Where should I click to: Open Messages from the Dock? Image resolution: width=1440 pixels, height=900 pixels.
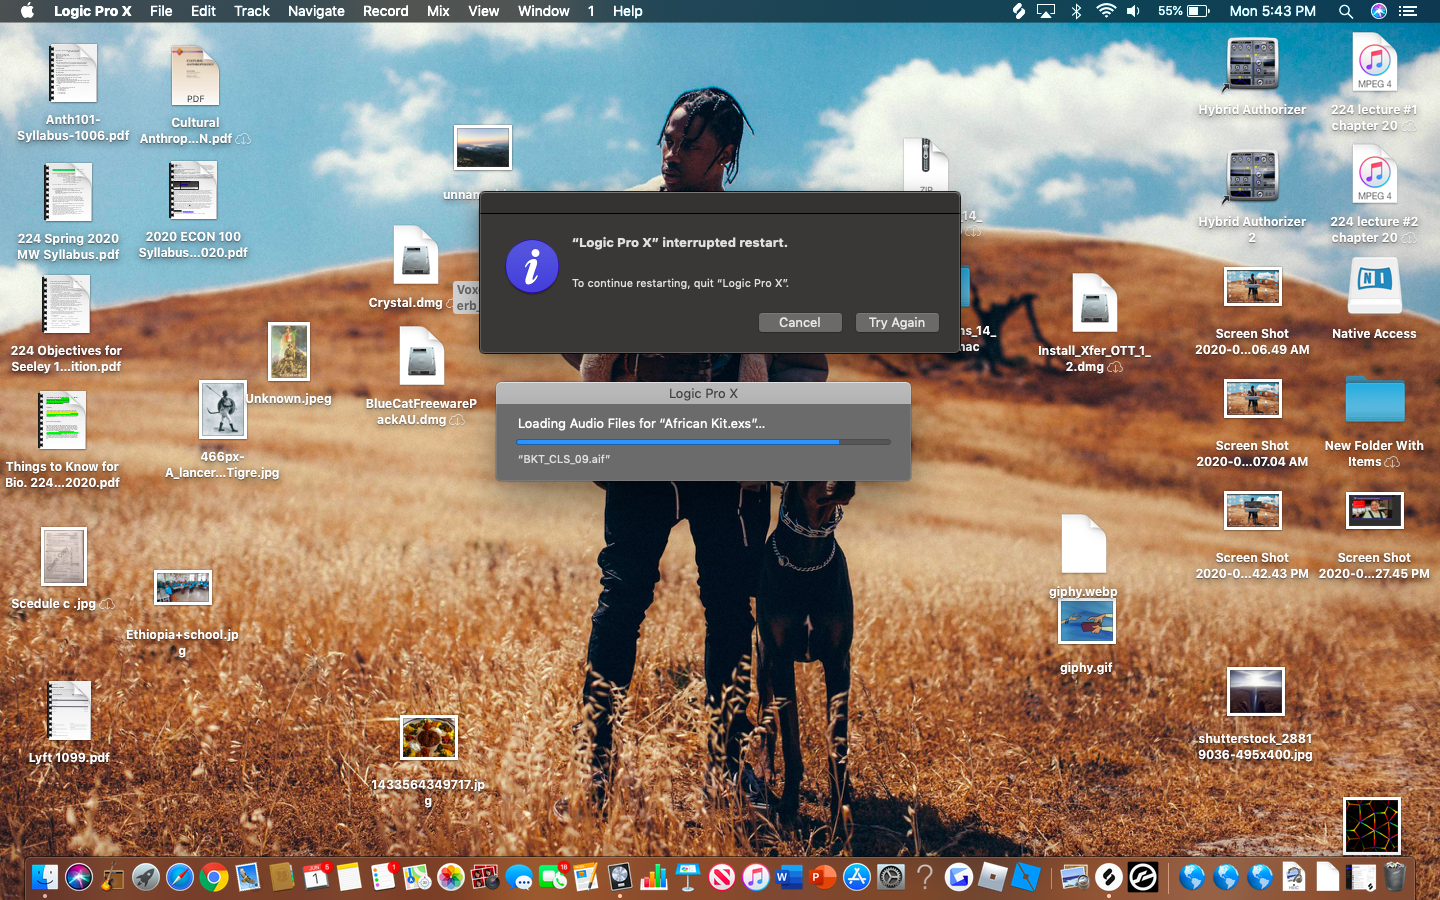click(519, 877)
